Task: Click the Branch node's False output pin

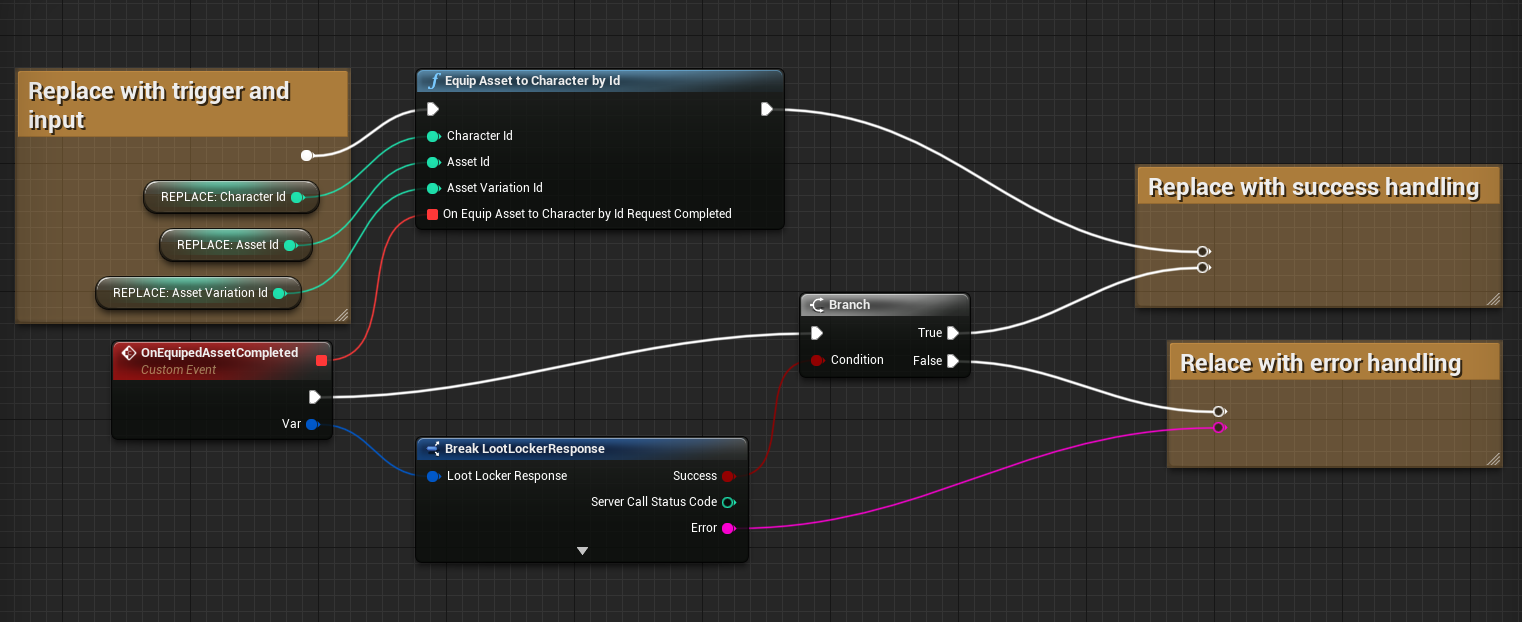Action: (x=953, y=361)
